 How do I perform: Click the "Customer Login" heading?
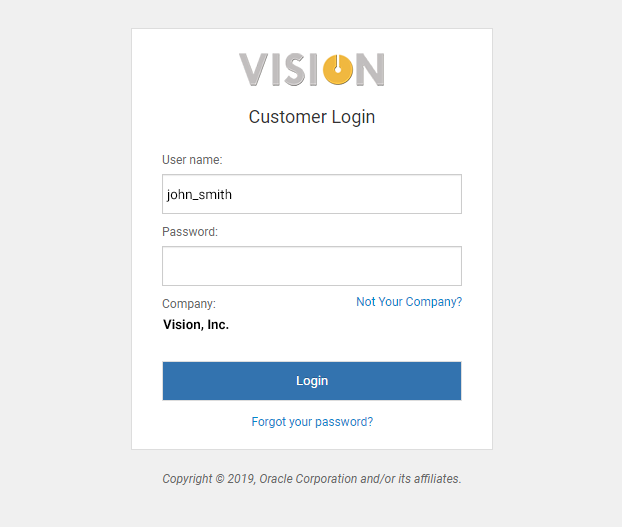[x=312, y=117]
